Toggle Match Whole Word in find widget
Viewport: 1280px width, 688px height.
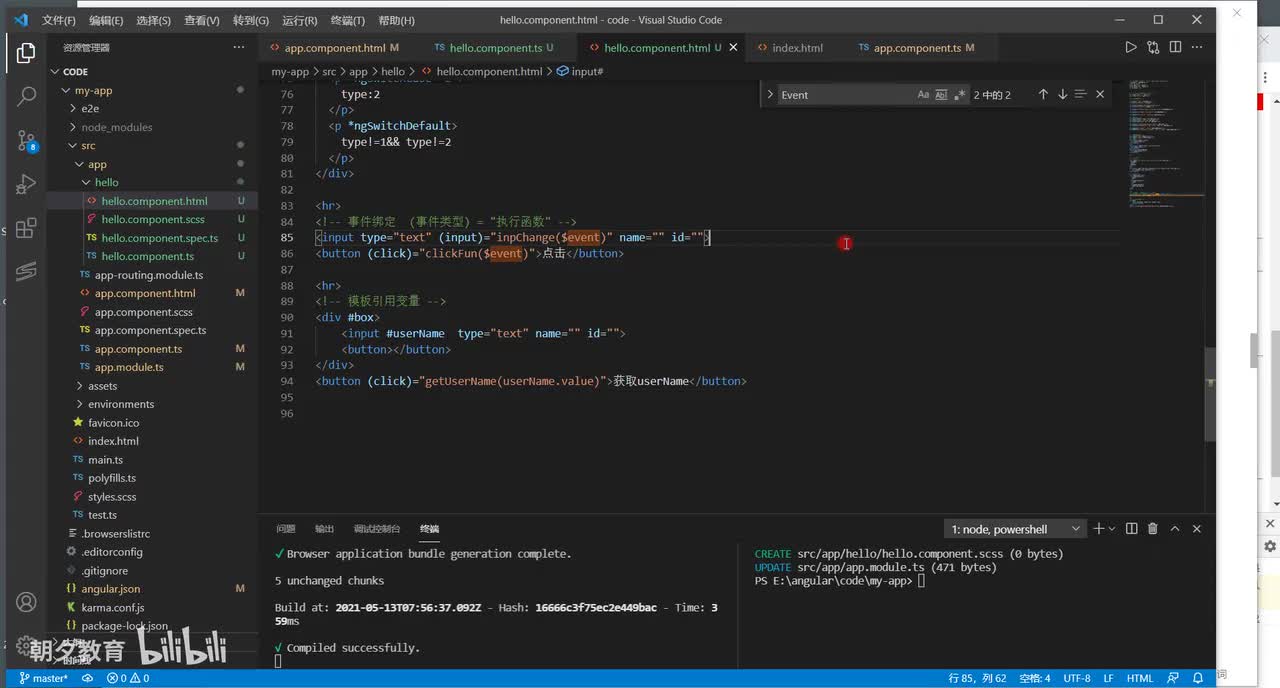pos(942,95)
